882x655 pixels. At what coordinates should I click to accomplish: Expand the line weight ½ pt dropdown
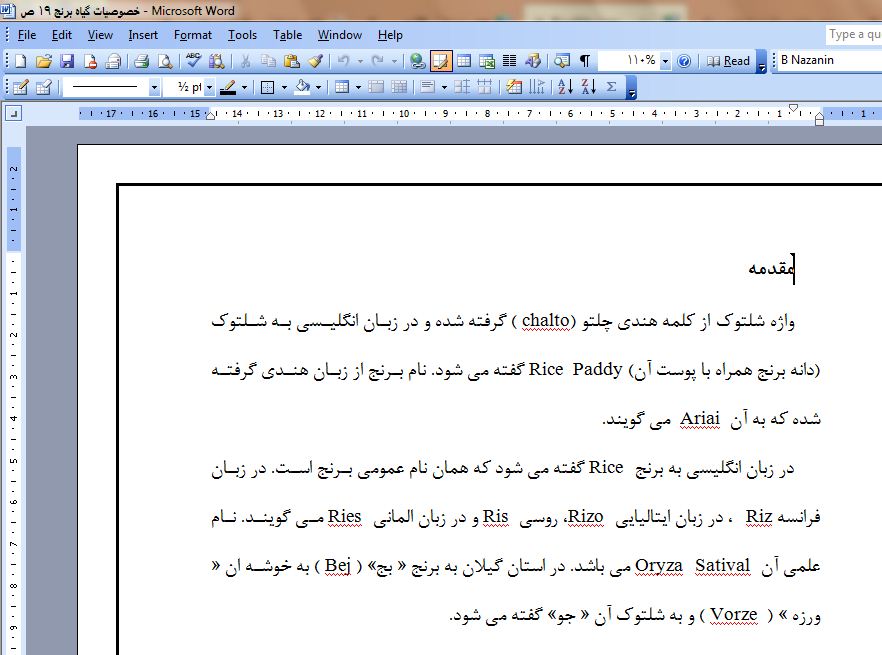[x=209, y=87]
